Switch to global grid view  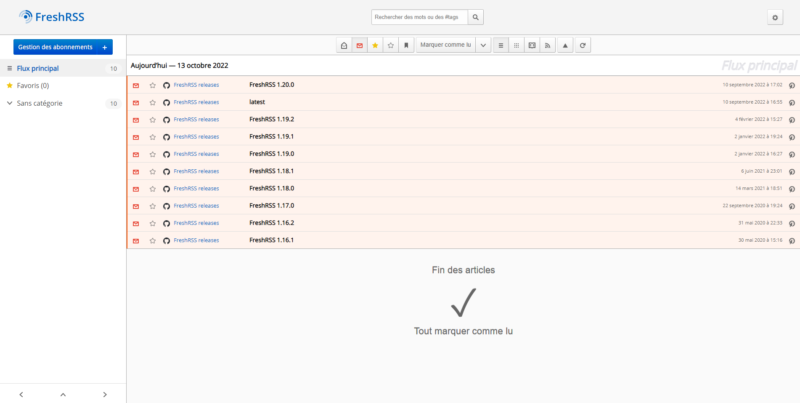[516, 45]
